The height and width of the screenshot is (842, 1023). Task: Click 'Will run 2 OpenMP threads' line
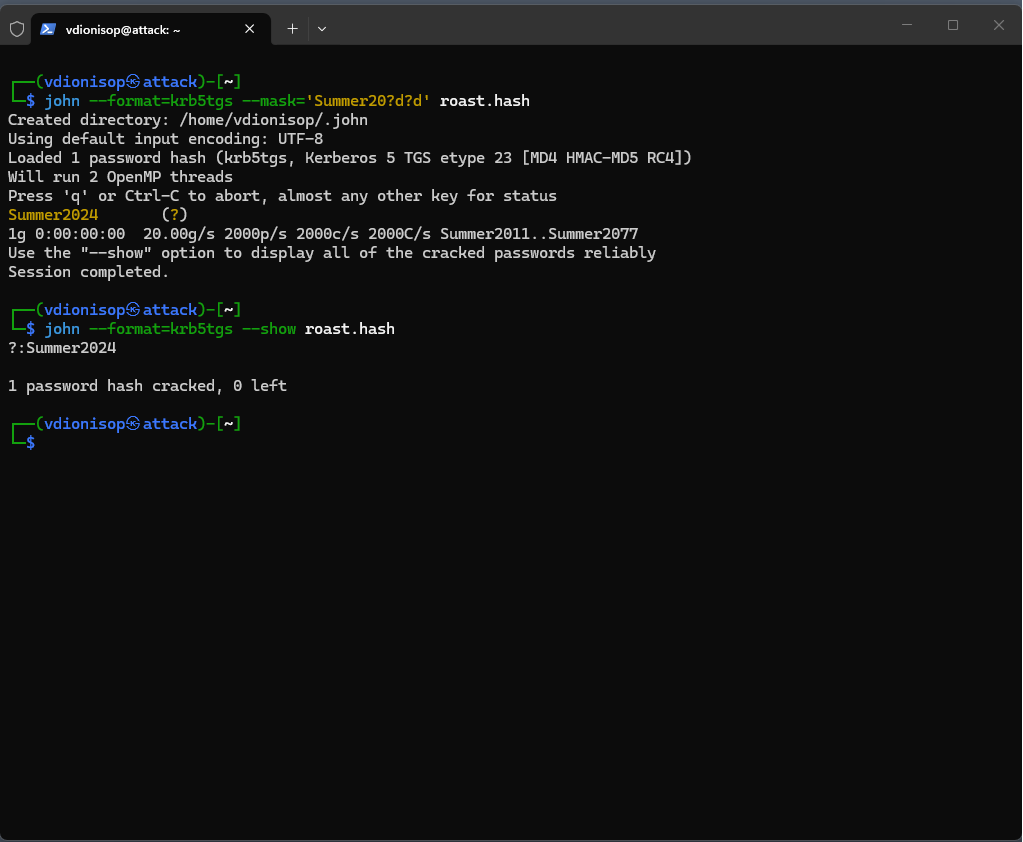pyautogui.click(x=120, y=177)
